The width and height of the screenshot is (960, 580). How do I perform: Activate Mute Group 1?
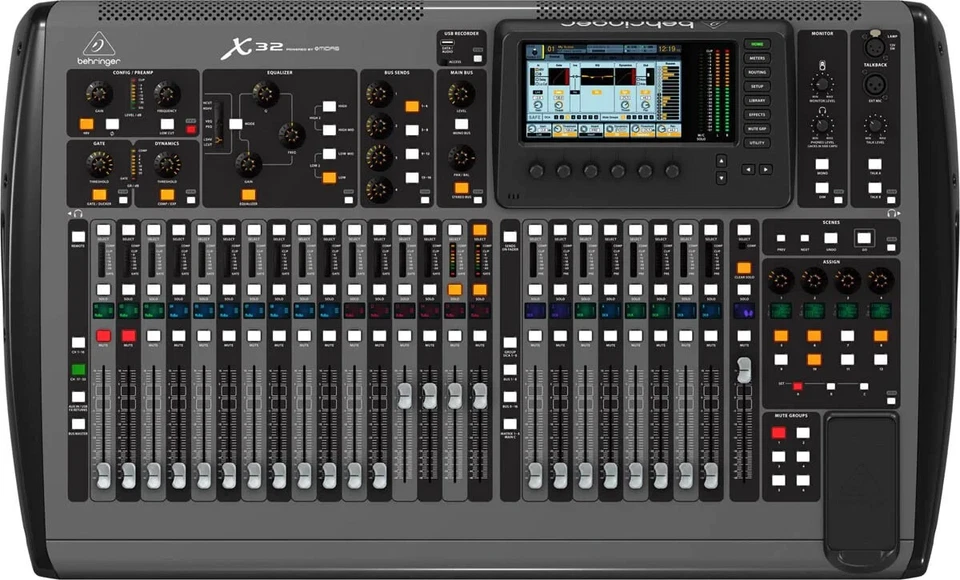point(777,431)
